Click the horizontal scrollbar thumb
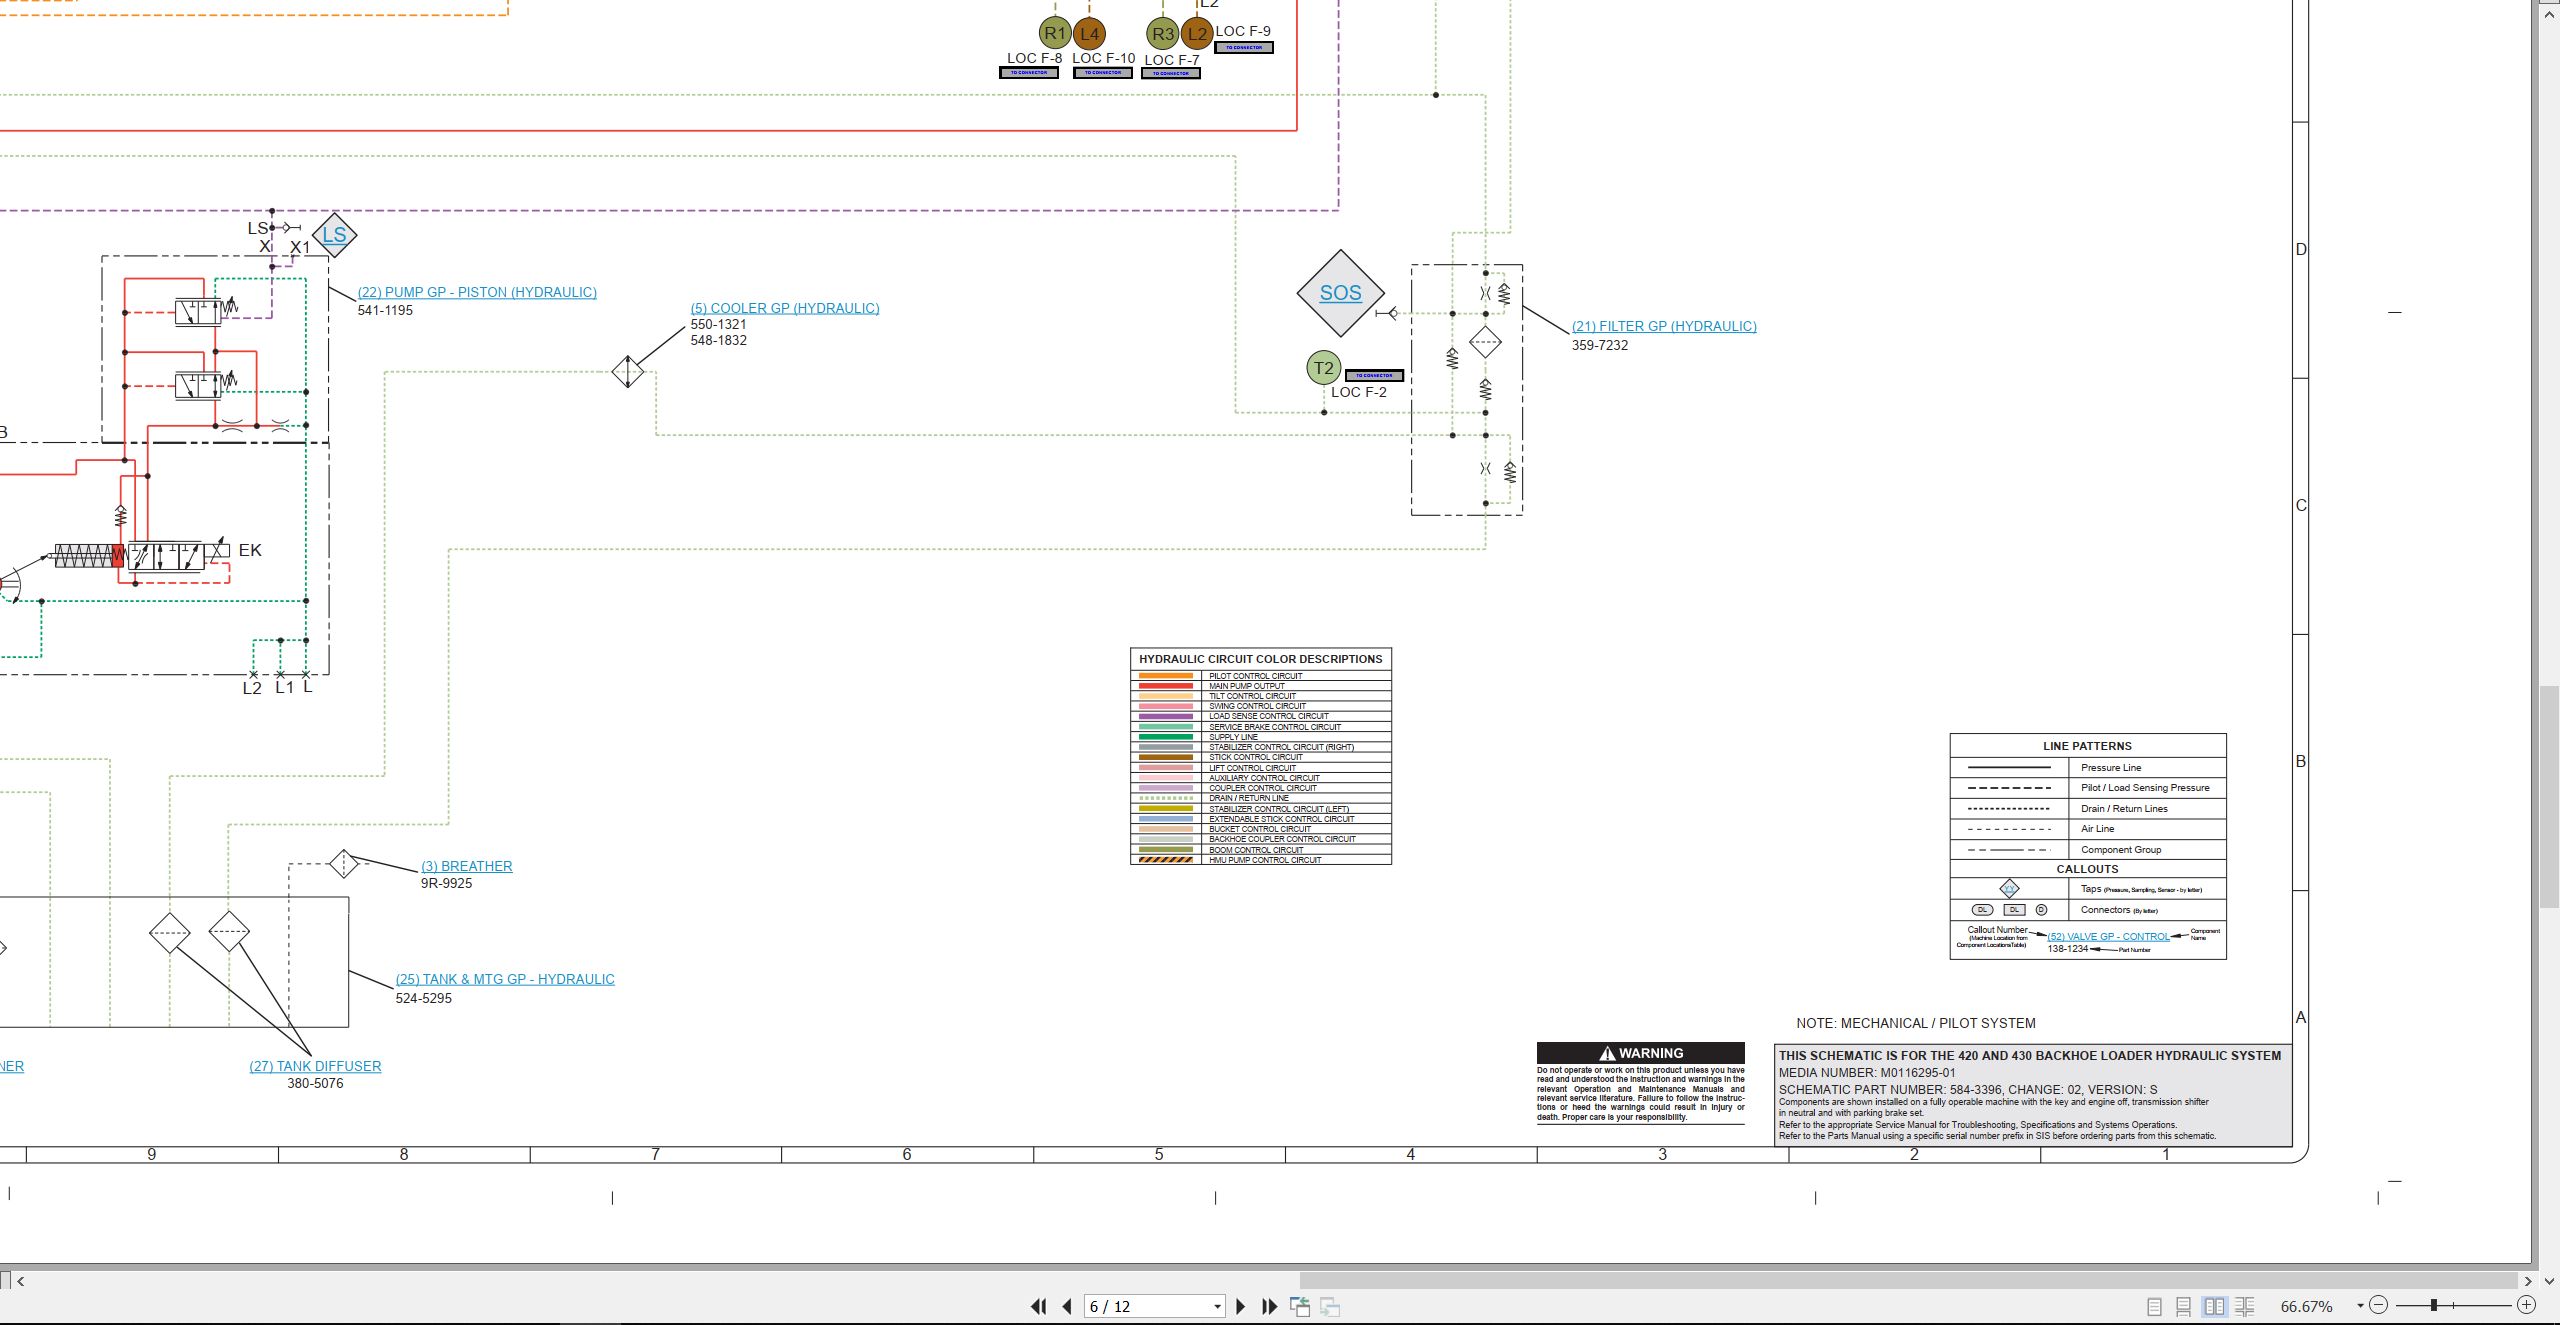The width and height of the screenshot is (2560, 1325). pyautogui.click(x=1907, y=1281)
